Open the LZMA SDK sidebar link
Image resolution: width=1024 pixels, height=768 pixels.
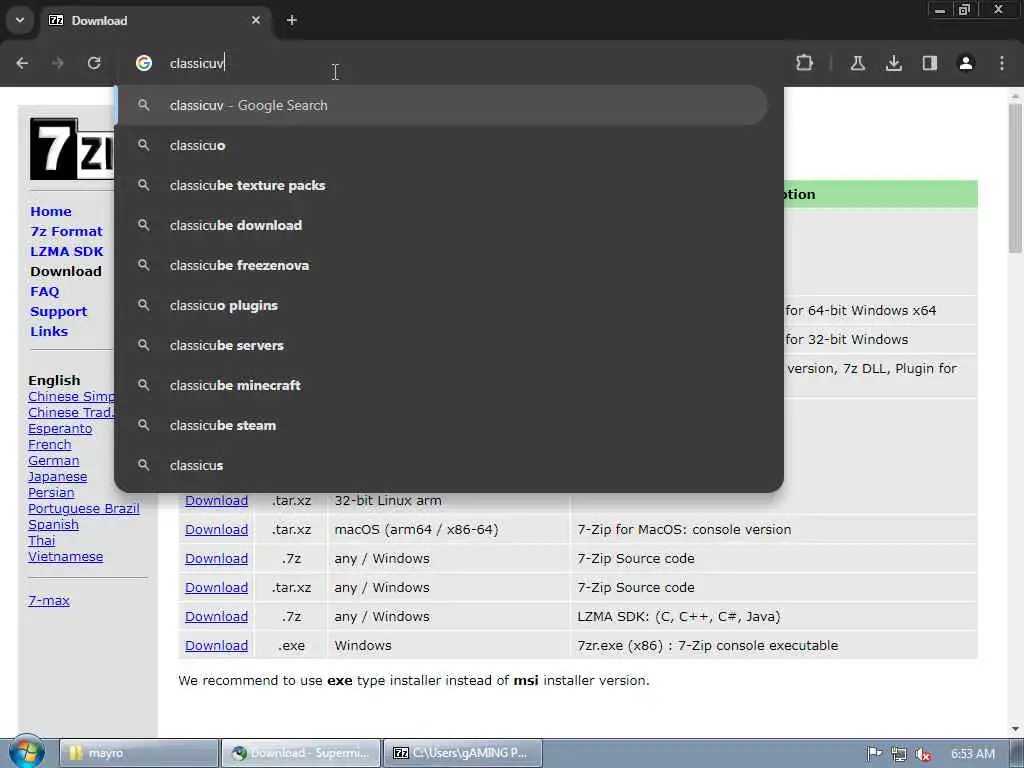click(67, 251)
